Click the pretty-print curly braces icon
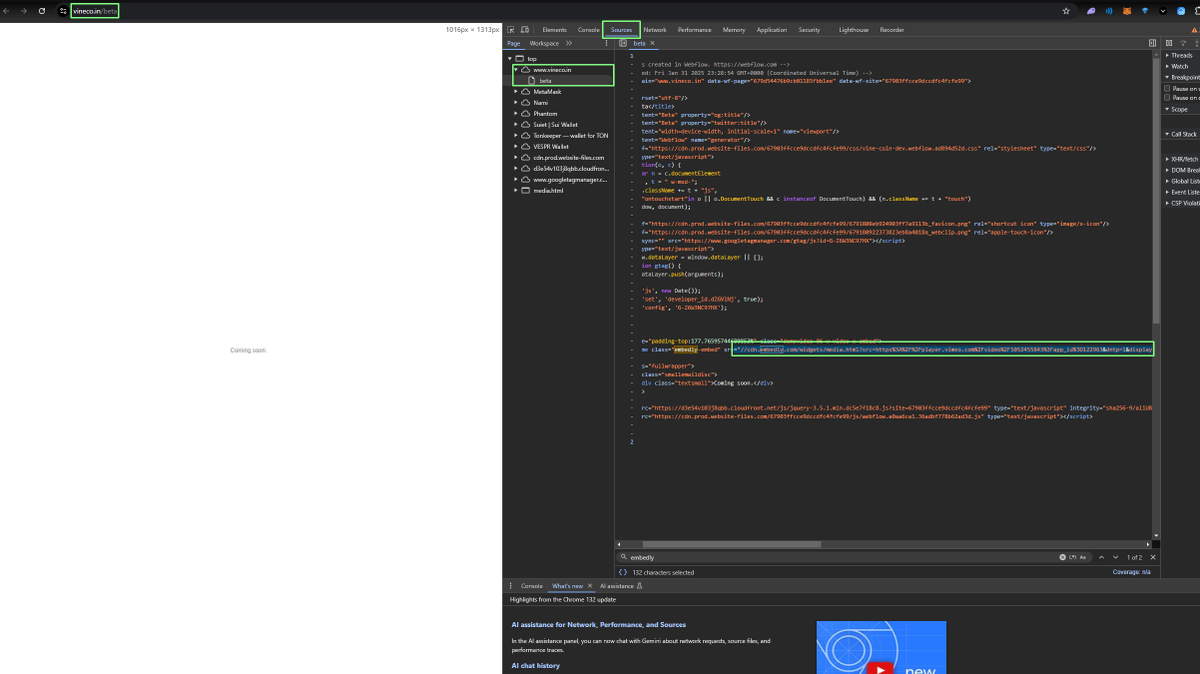 click(623, 573)
